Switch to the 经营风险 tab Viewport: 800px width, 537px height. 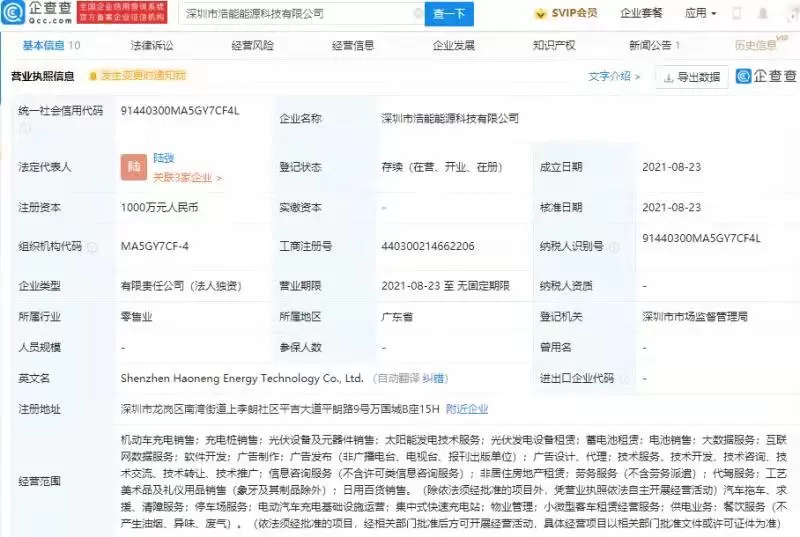(252, 46)
